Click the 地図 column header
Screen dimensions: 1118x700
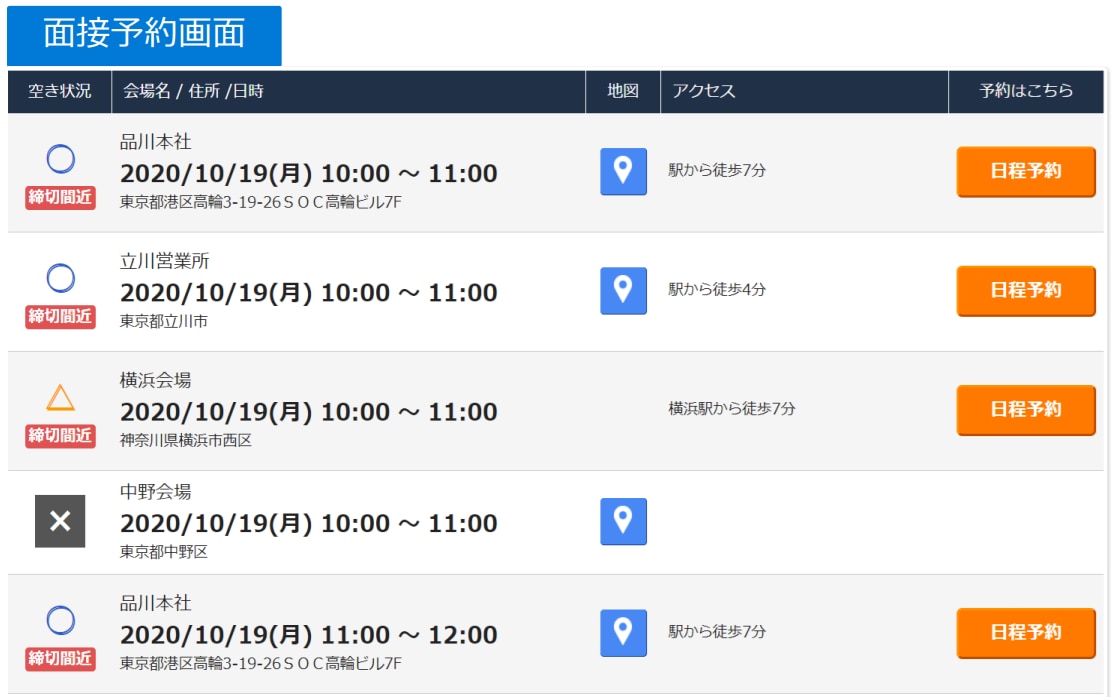(x=623, y=91)
